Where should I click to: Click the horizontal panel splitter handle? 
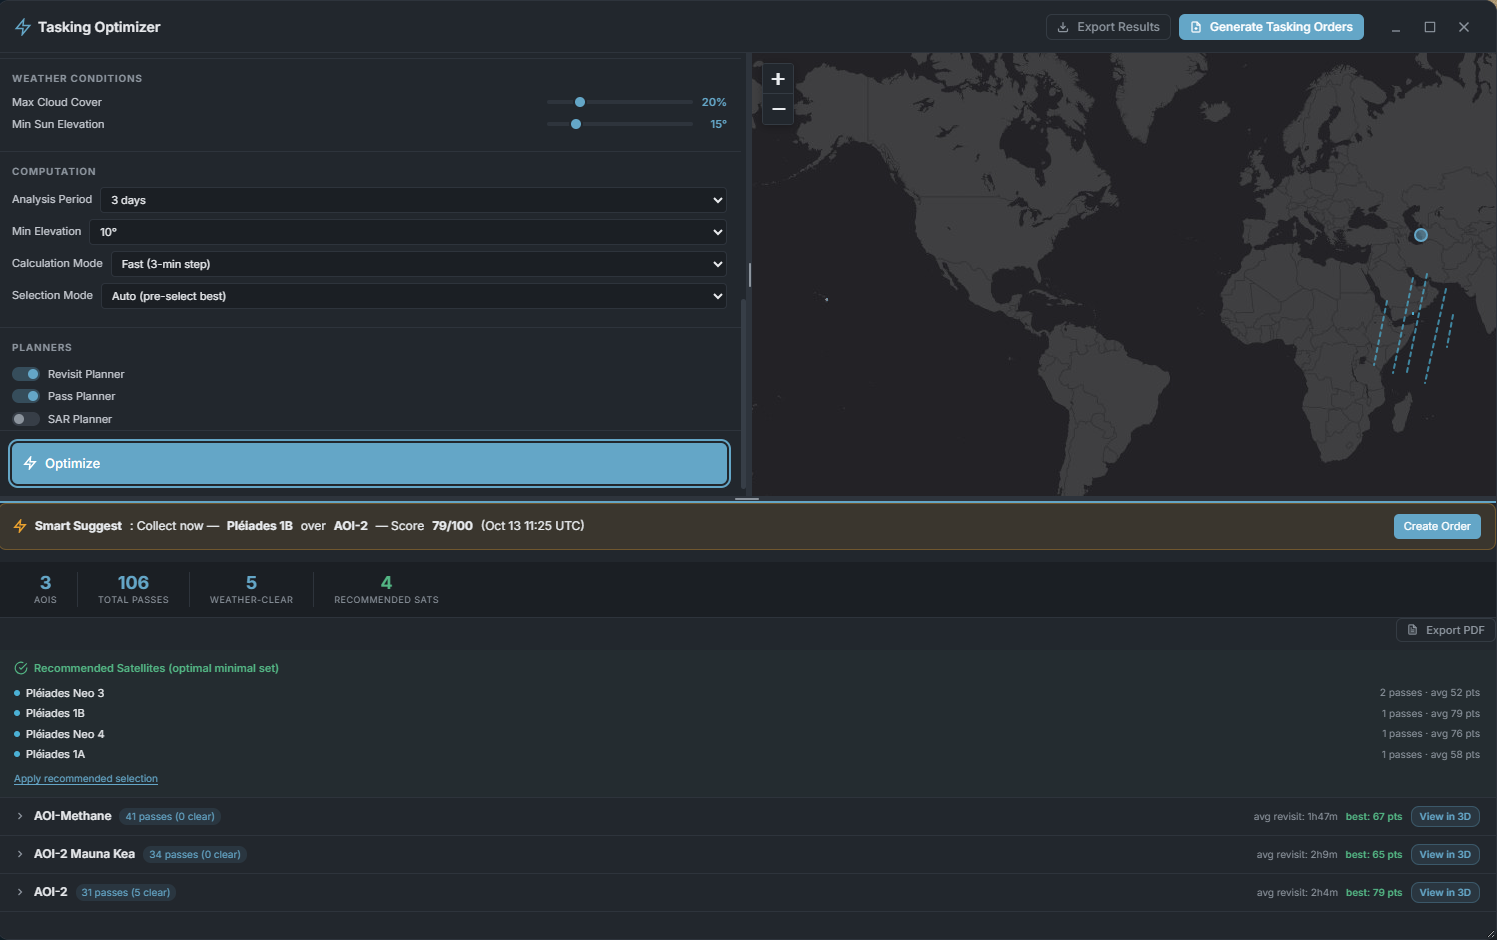pos(747,498)
